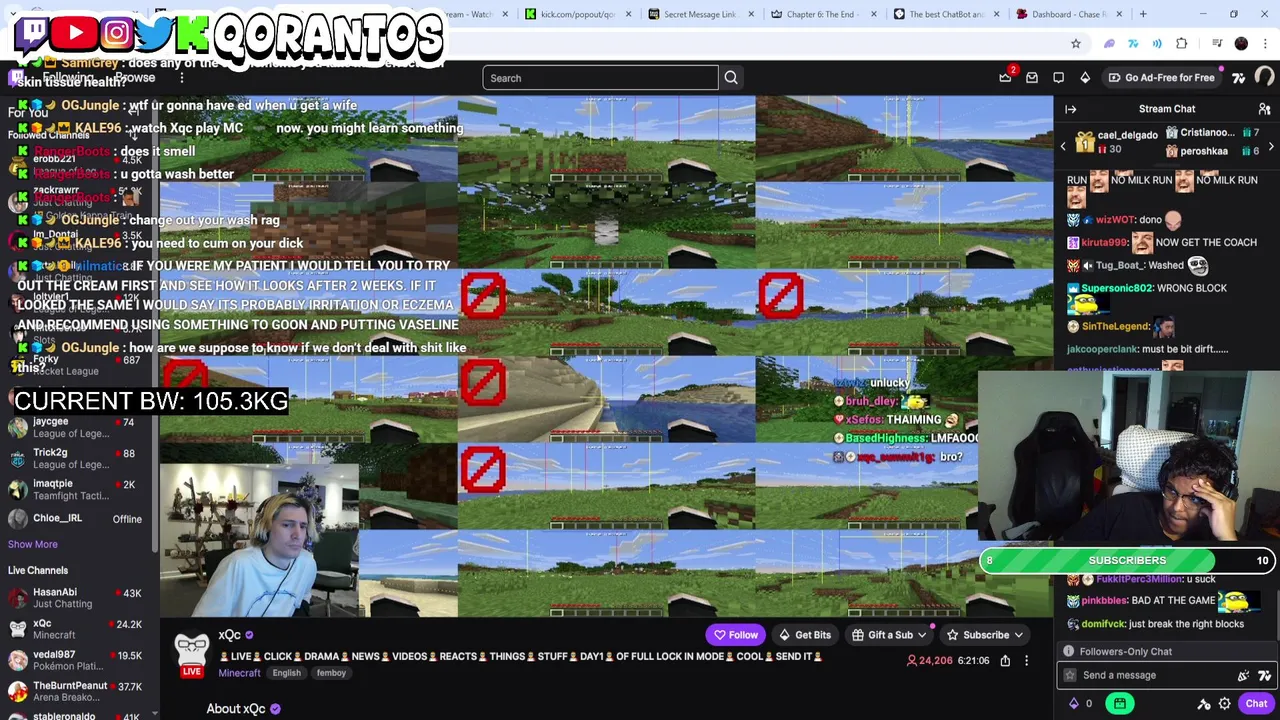1280x720 pixels.
Task: Click xQc channel name heading
Action: pos(229,635)
